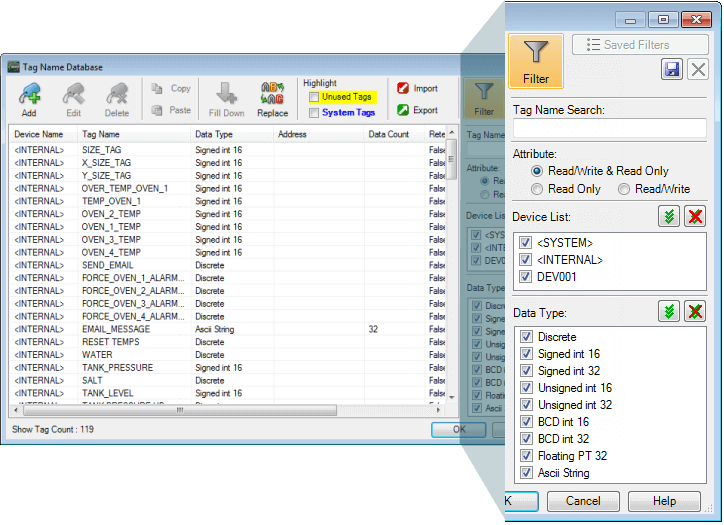Delete saved filter with X icon
Viewport: 724px width, 525px height.
tap(698, 70)
